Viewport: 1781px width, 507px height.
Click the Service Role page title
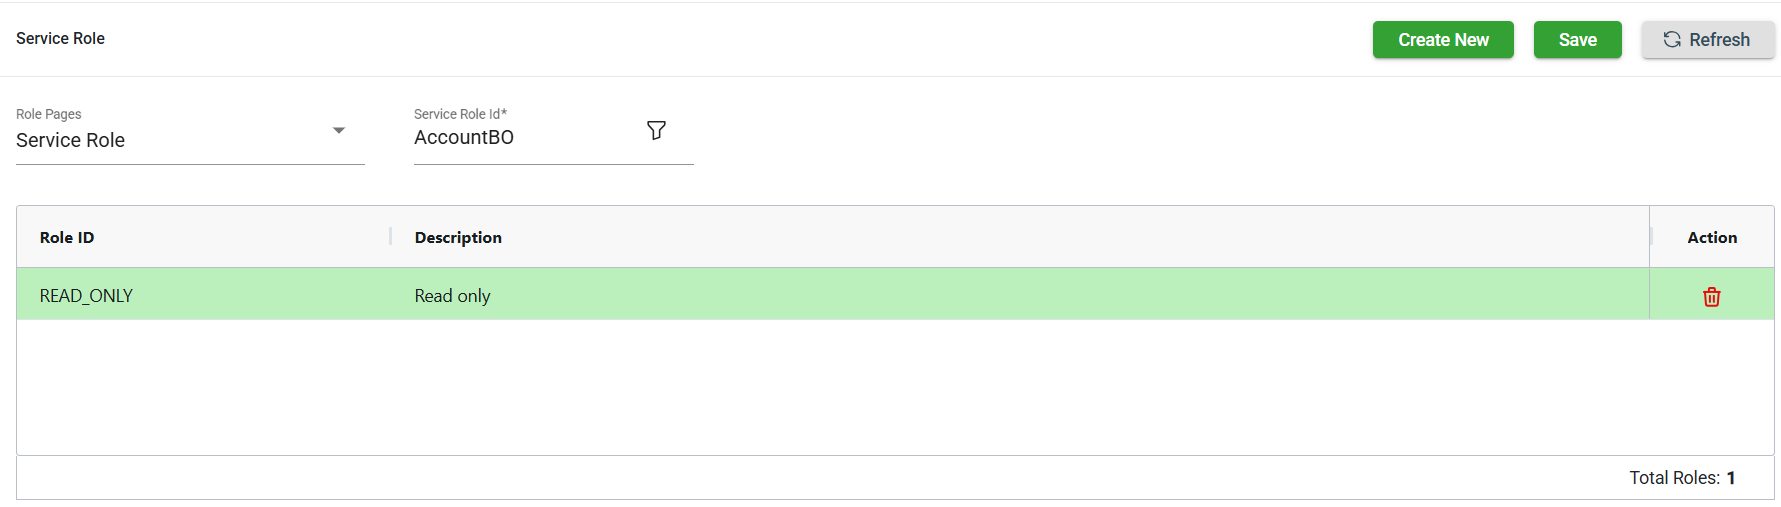(x=60, y=39)
